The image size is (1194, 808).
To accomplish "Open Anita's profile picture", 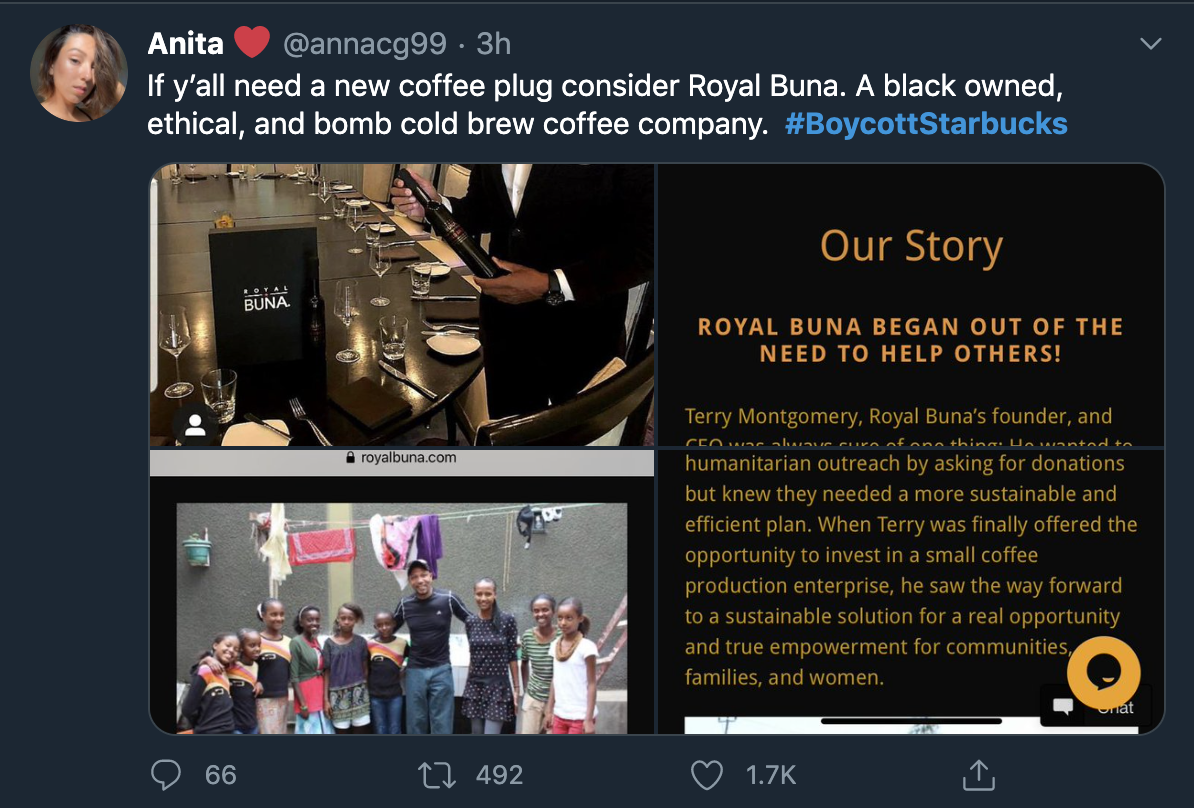I will pyautogui.click(x=79, y=73).
